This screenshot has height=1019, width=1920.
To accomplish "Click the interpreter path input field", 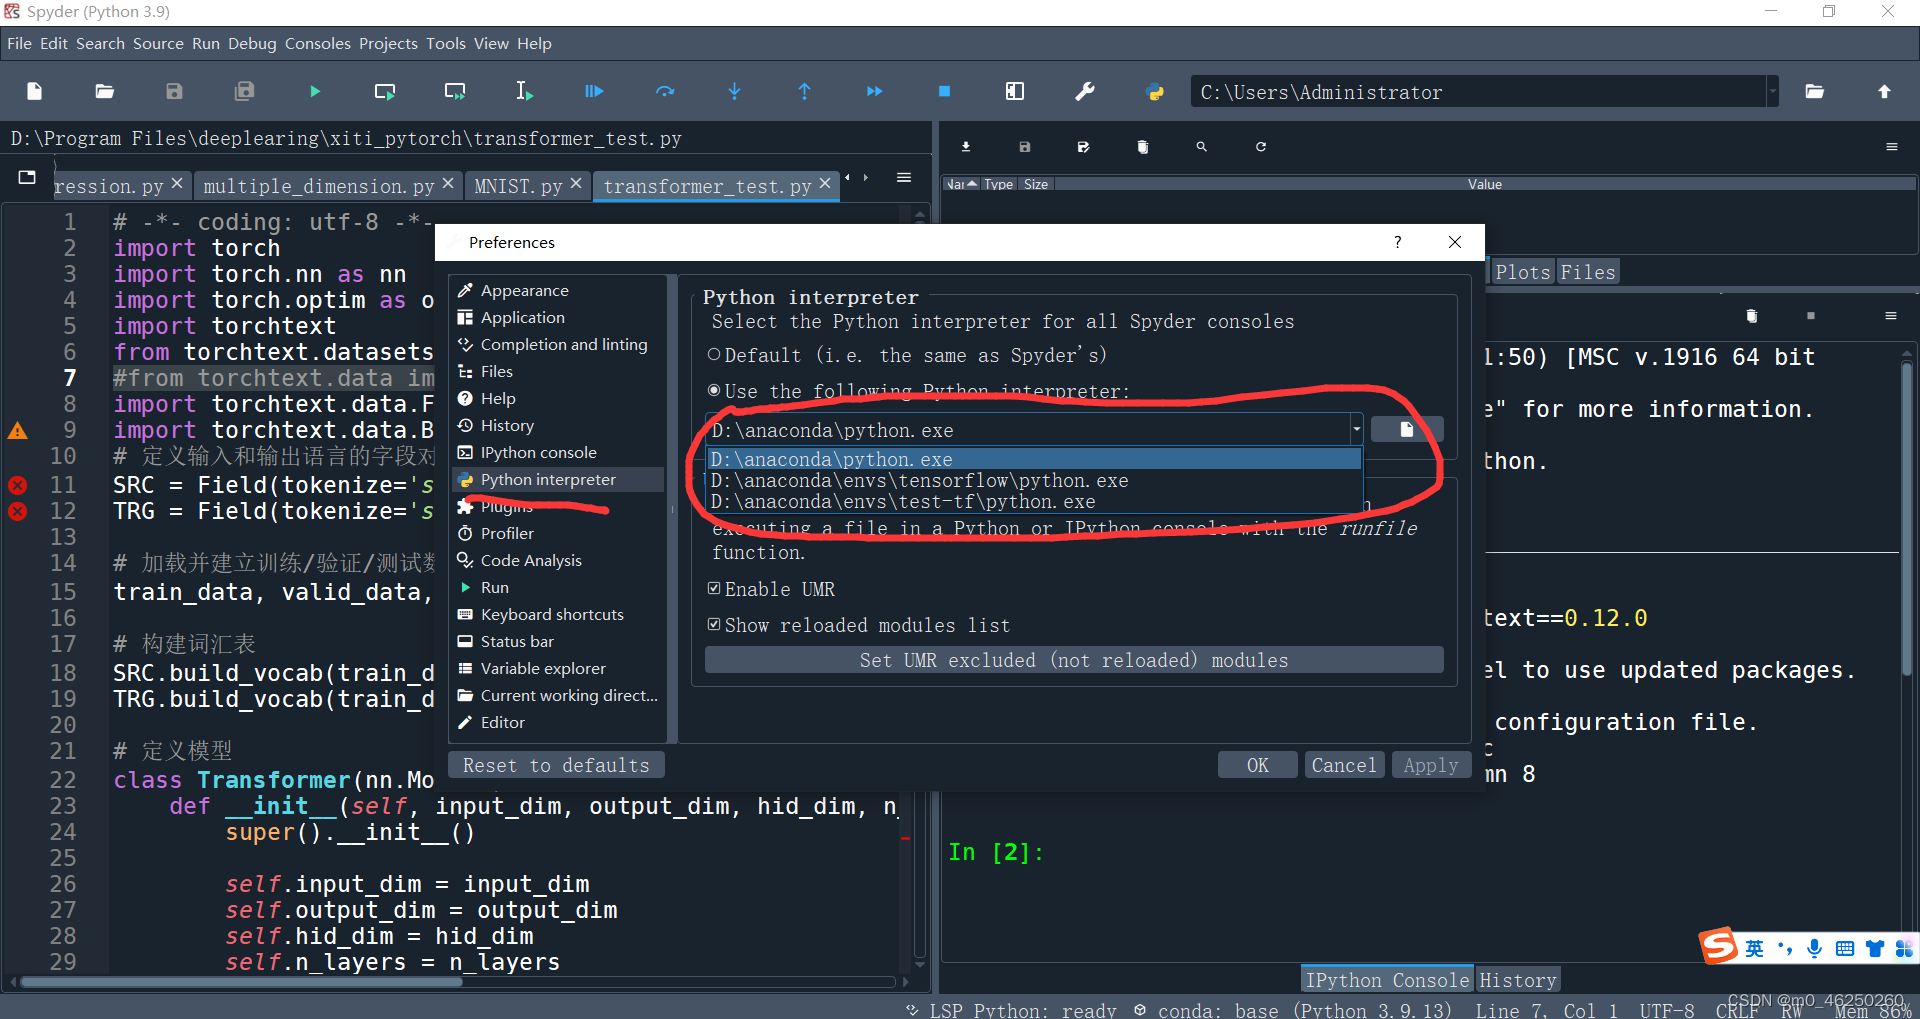I will pos(1027,429).
